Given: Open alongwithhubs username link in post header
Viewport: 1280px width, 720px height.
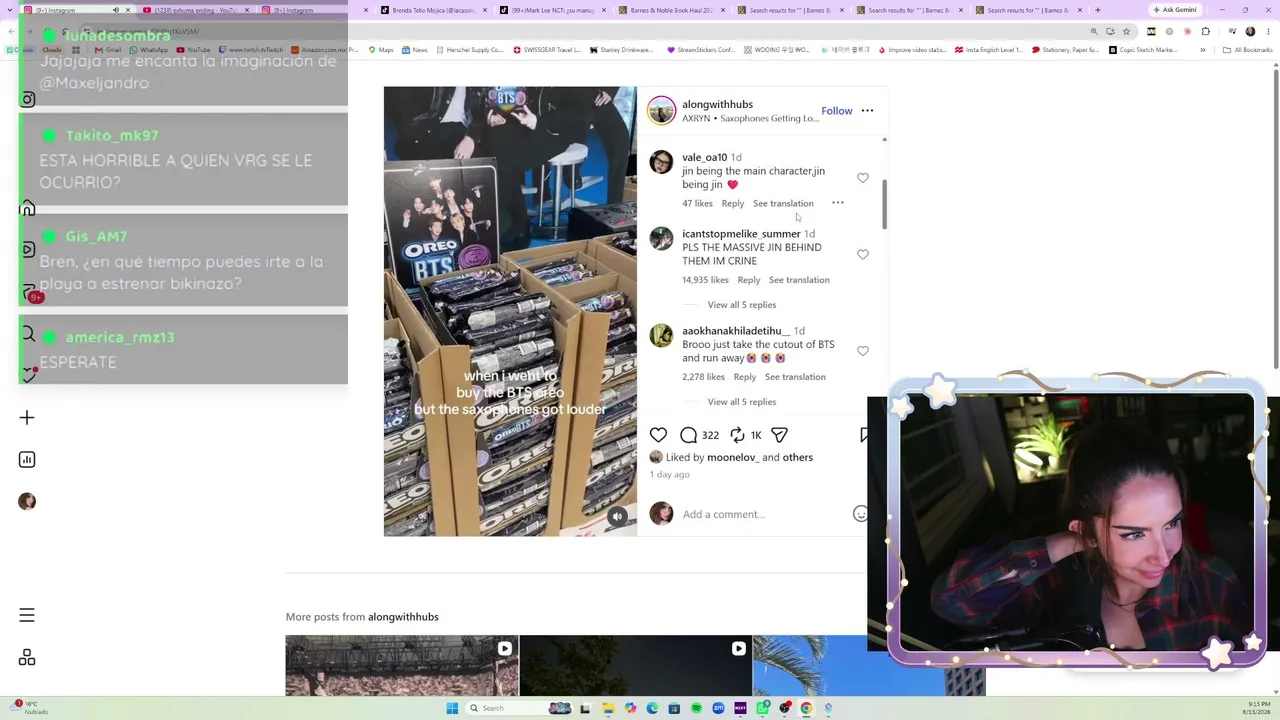Looking at the screenshot, I should (717, 104).
